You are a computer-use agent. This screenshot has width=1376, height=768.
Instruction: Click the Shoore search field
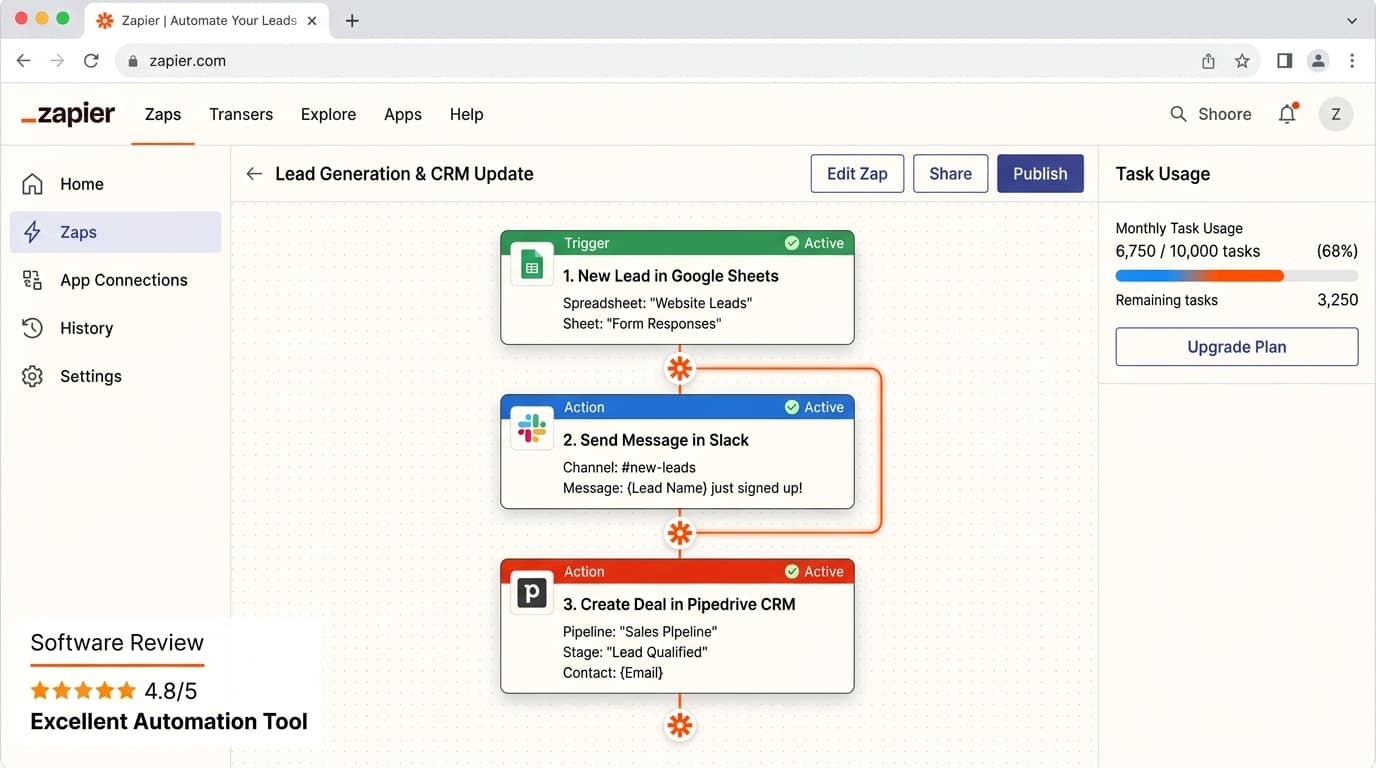1211,114
